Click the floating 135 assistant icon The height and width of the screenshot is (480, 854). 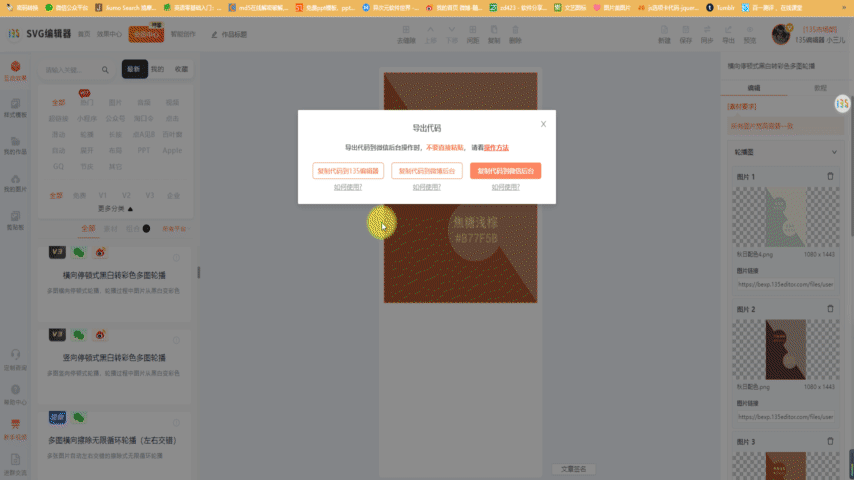pos(843,103)
